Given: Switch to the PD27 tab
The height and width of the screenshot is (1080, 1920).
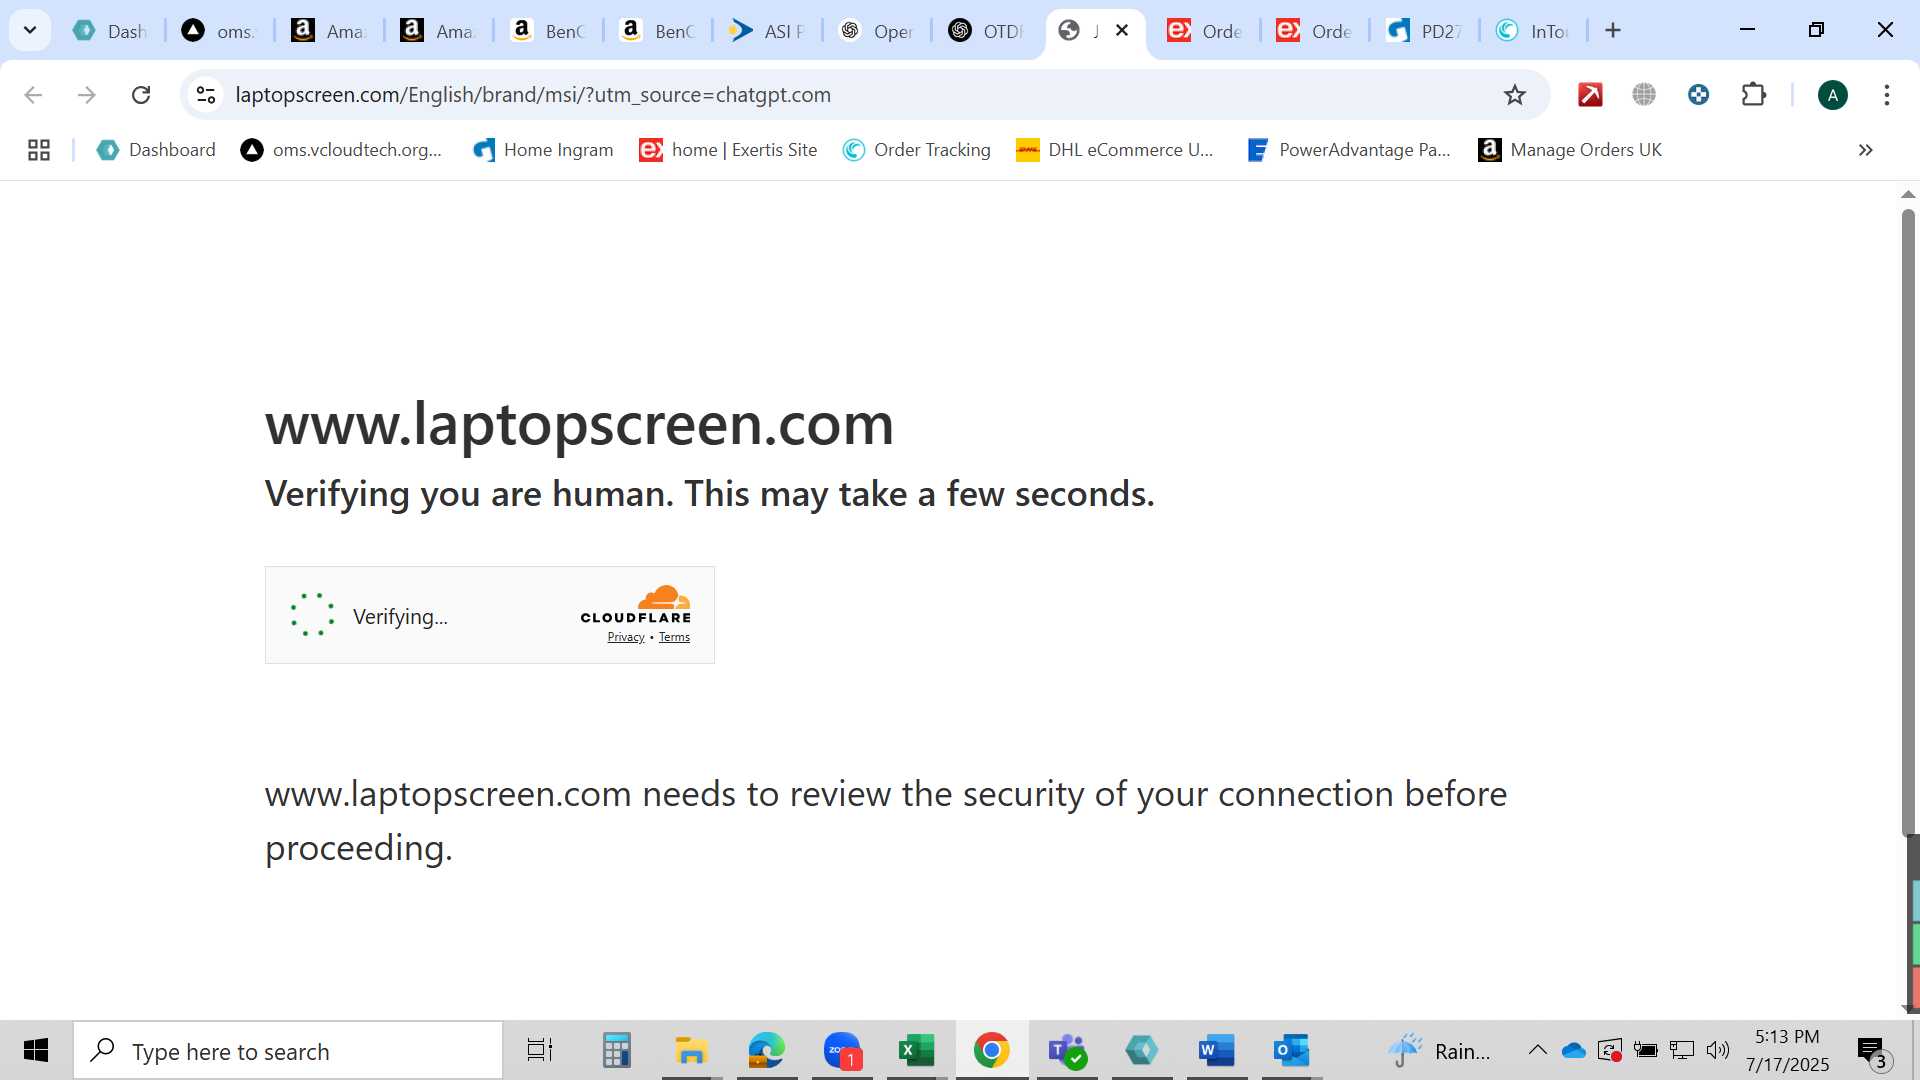Looking at the screenshot, I should (1424, 31).
